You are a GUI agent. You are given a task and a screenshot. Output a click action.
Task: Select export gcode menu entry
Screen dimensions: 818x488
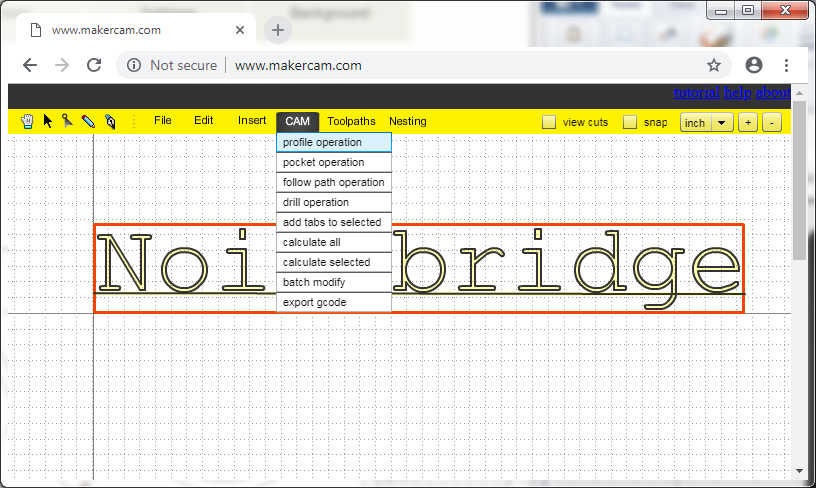point(333,302)
